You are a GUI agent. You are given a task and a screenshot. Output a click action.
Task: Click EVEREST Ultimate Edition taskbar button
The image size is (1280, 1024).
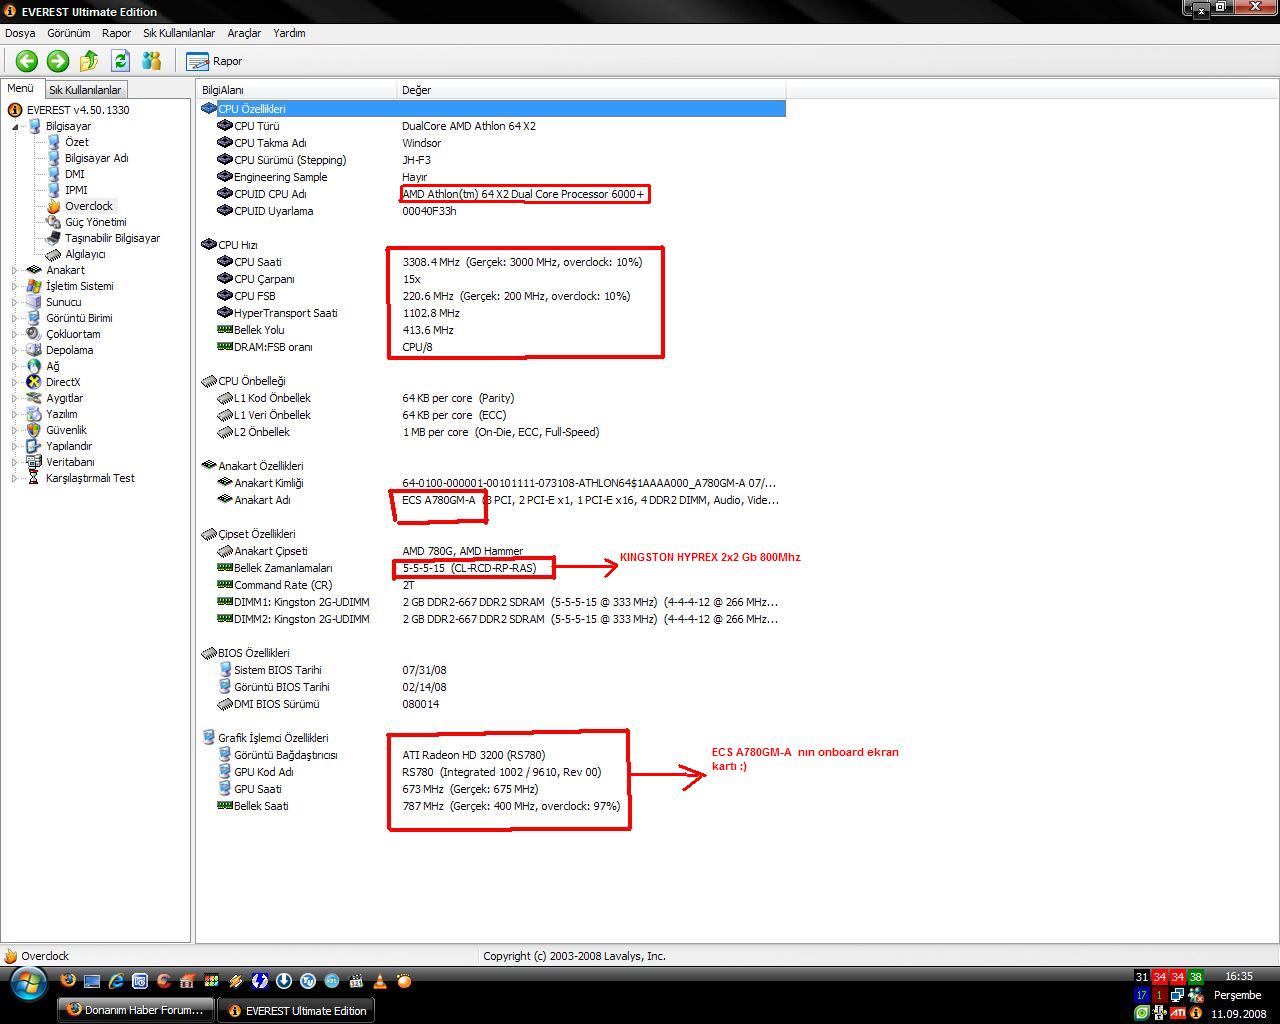pyautogui.click(x=297, y=1010)
